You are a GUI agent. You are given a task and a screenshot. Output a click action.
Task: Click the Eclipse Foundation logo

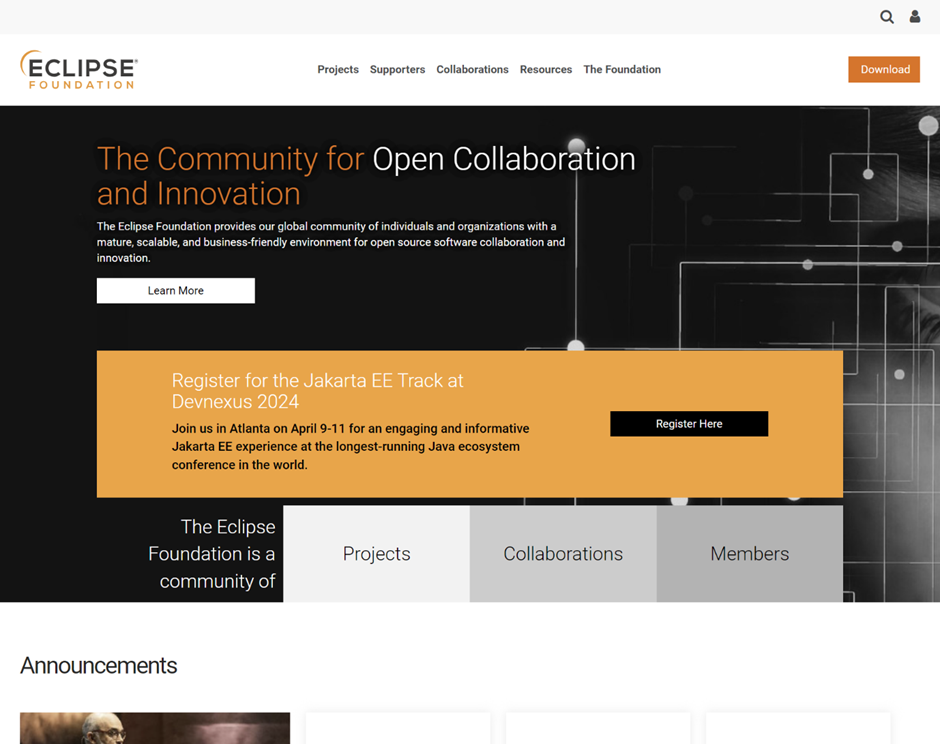coord(79,70)
